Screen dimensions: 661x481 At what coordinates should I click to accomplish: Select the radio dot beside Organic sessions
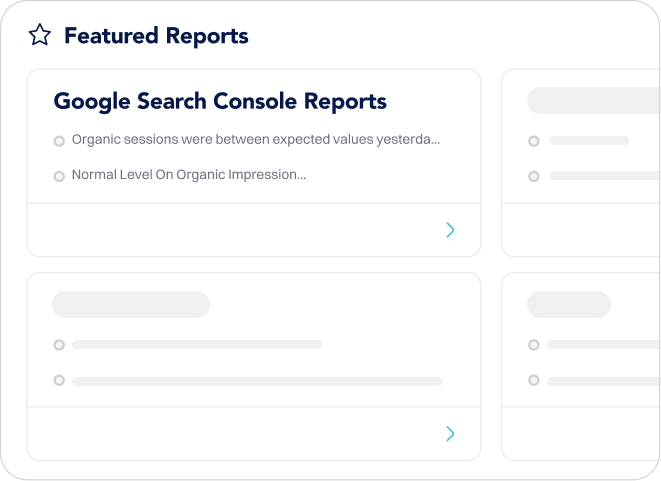(59, 141)
